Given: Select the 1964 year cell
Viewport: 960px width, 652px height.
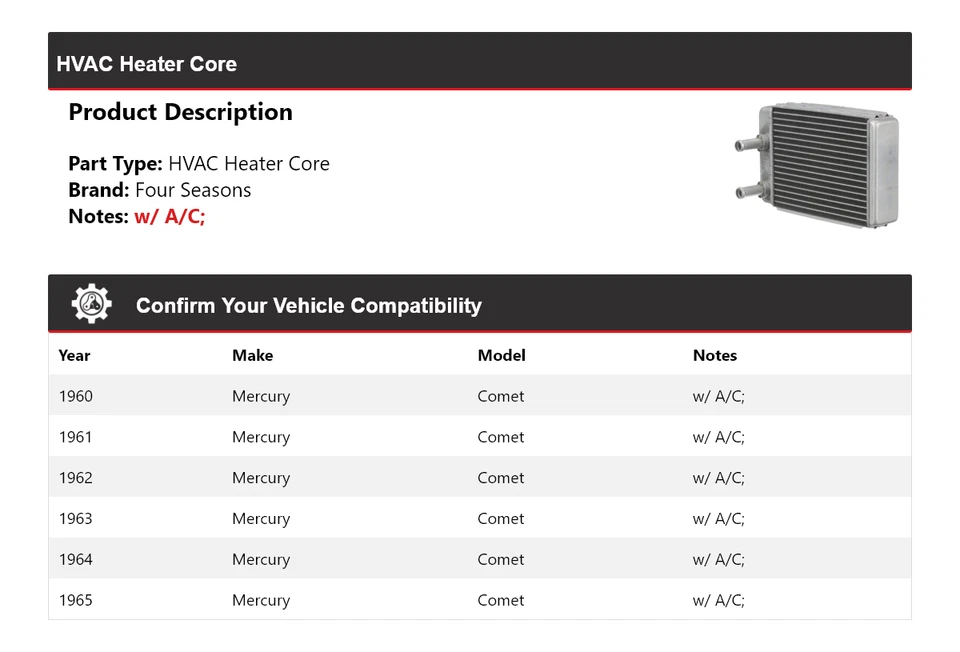Looking at the screenshot, I should [76, 560].
